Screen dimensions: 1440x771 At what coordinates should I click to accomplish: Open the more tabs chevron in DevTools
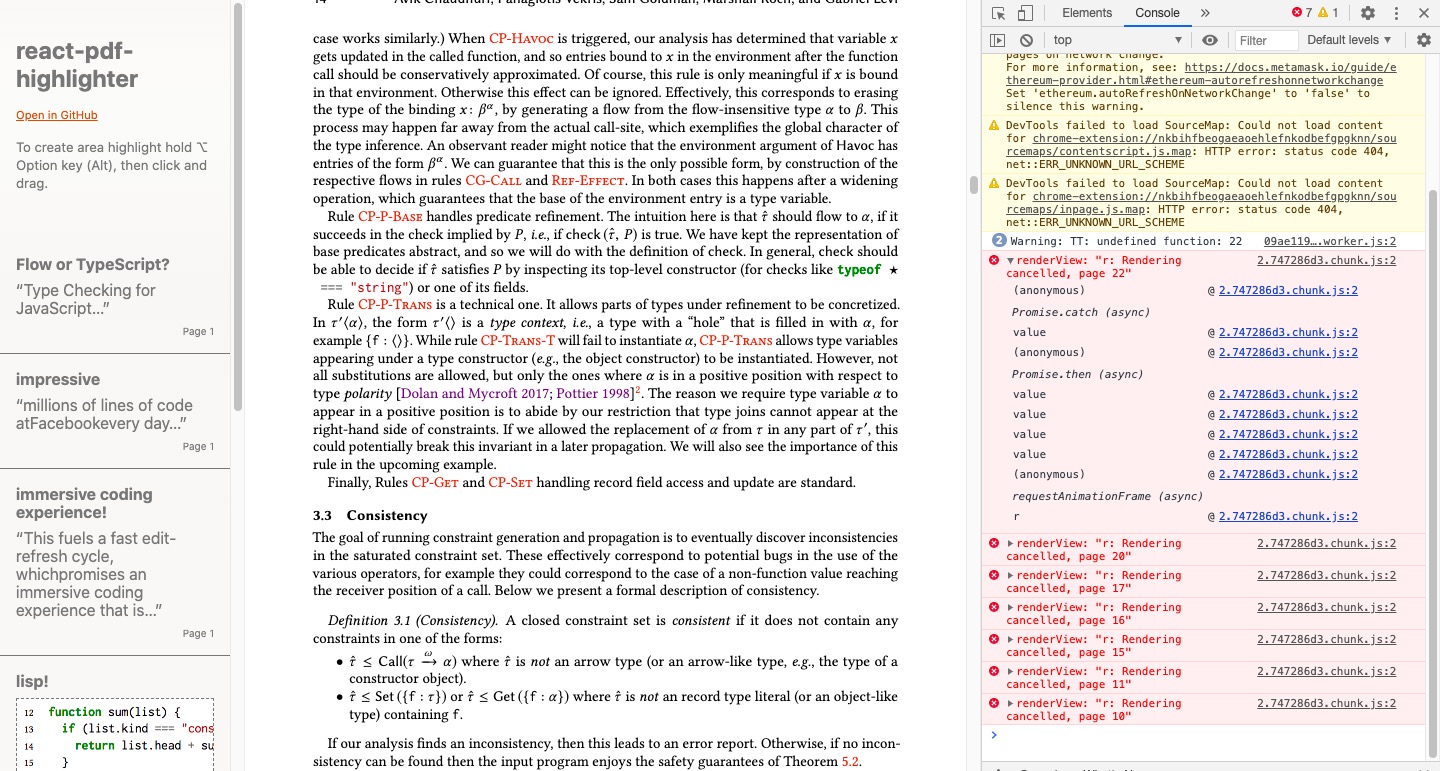[1206, 13]
